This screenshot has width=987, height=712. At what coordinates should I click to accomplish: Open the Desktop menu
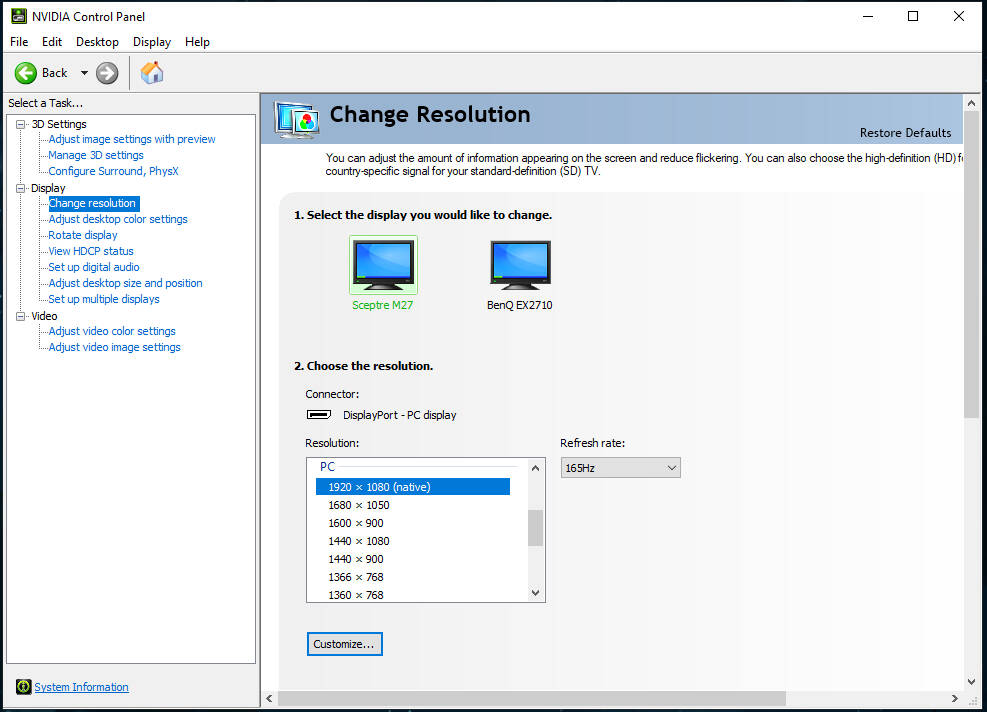(97, 42)
